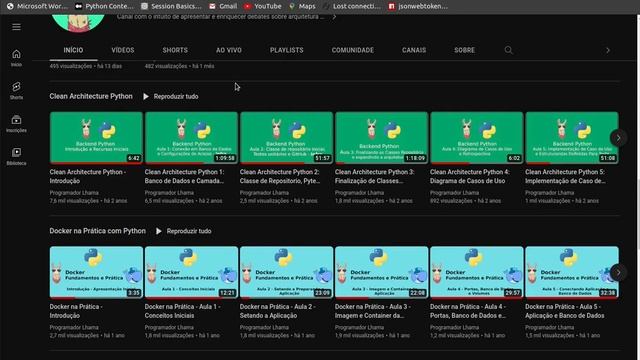Open Docker na Prática - Introdução thumbnail
The image size is (640, 360).
pos(96,272)
